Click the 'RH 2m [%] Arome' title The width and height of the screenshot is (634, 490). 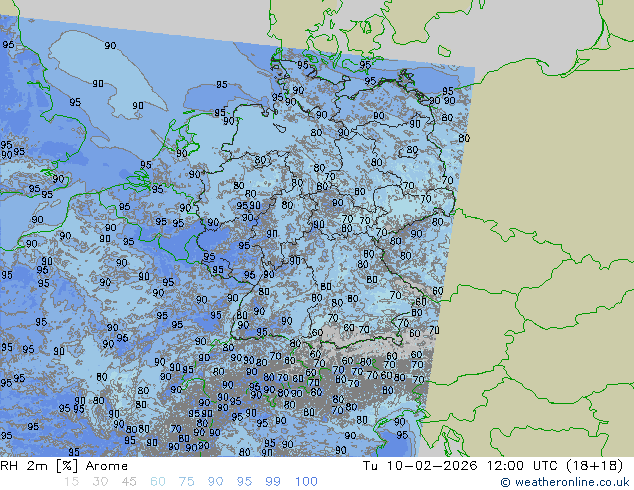click(64, 466)
